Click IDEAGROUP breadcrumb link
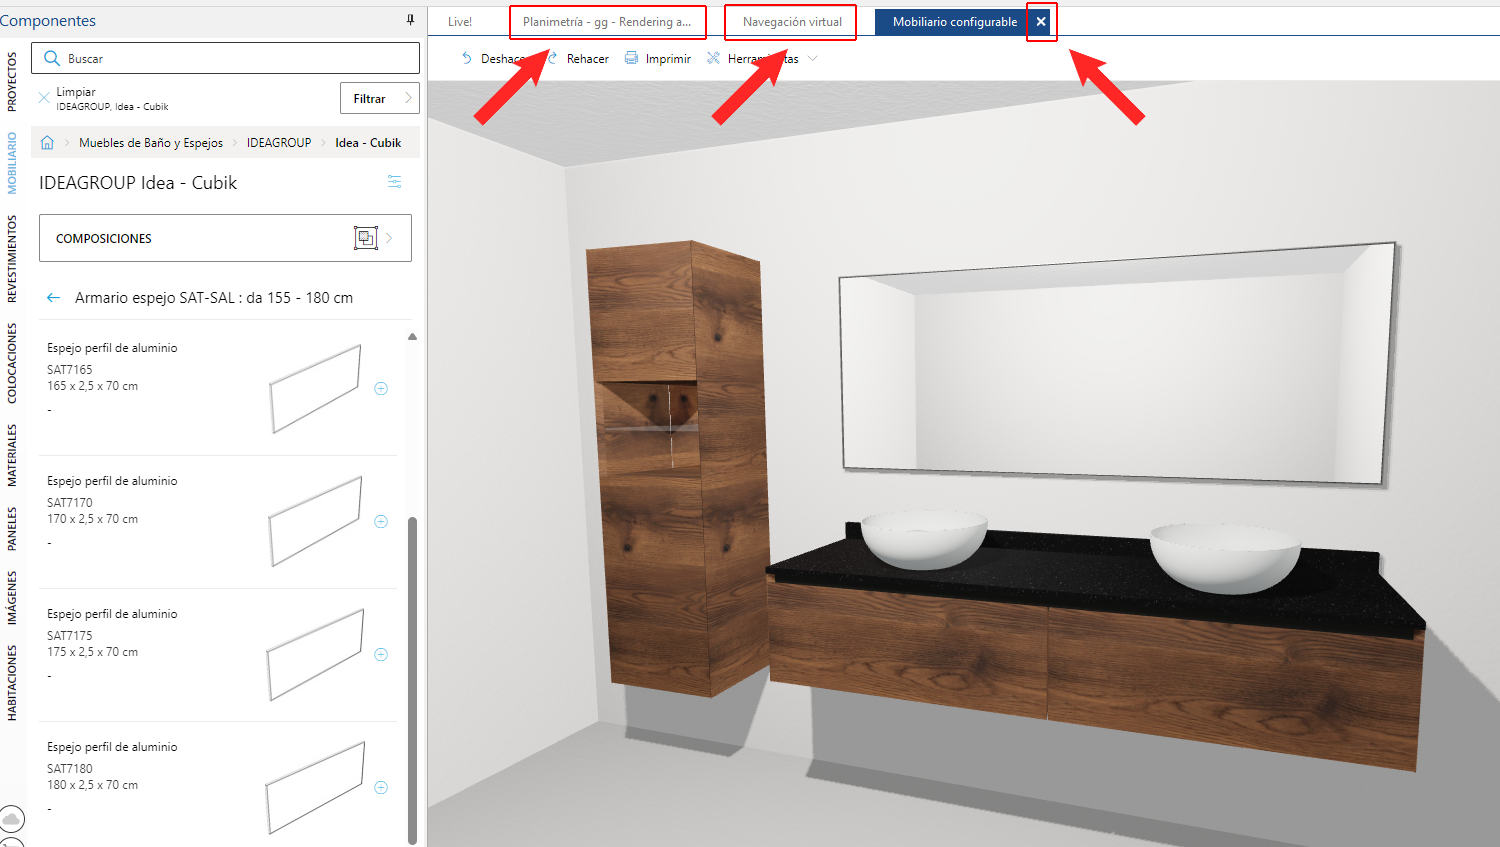Viewport: 1500px width, 847px height. [x=279, y=143]
